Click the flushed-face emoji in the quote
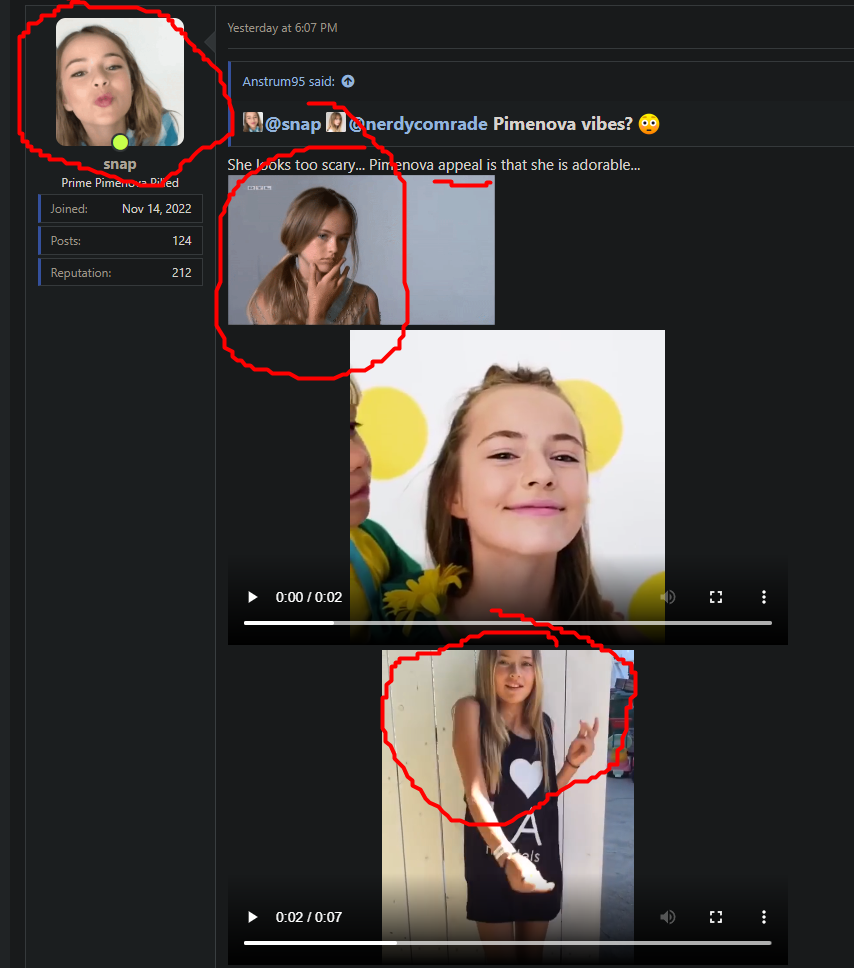Viewport: 854px width, 968px height. point(649,124)
